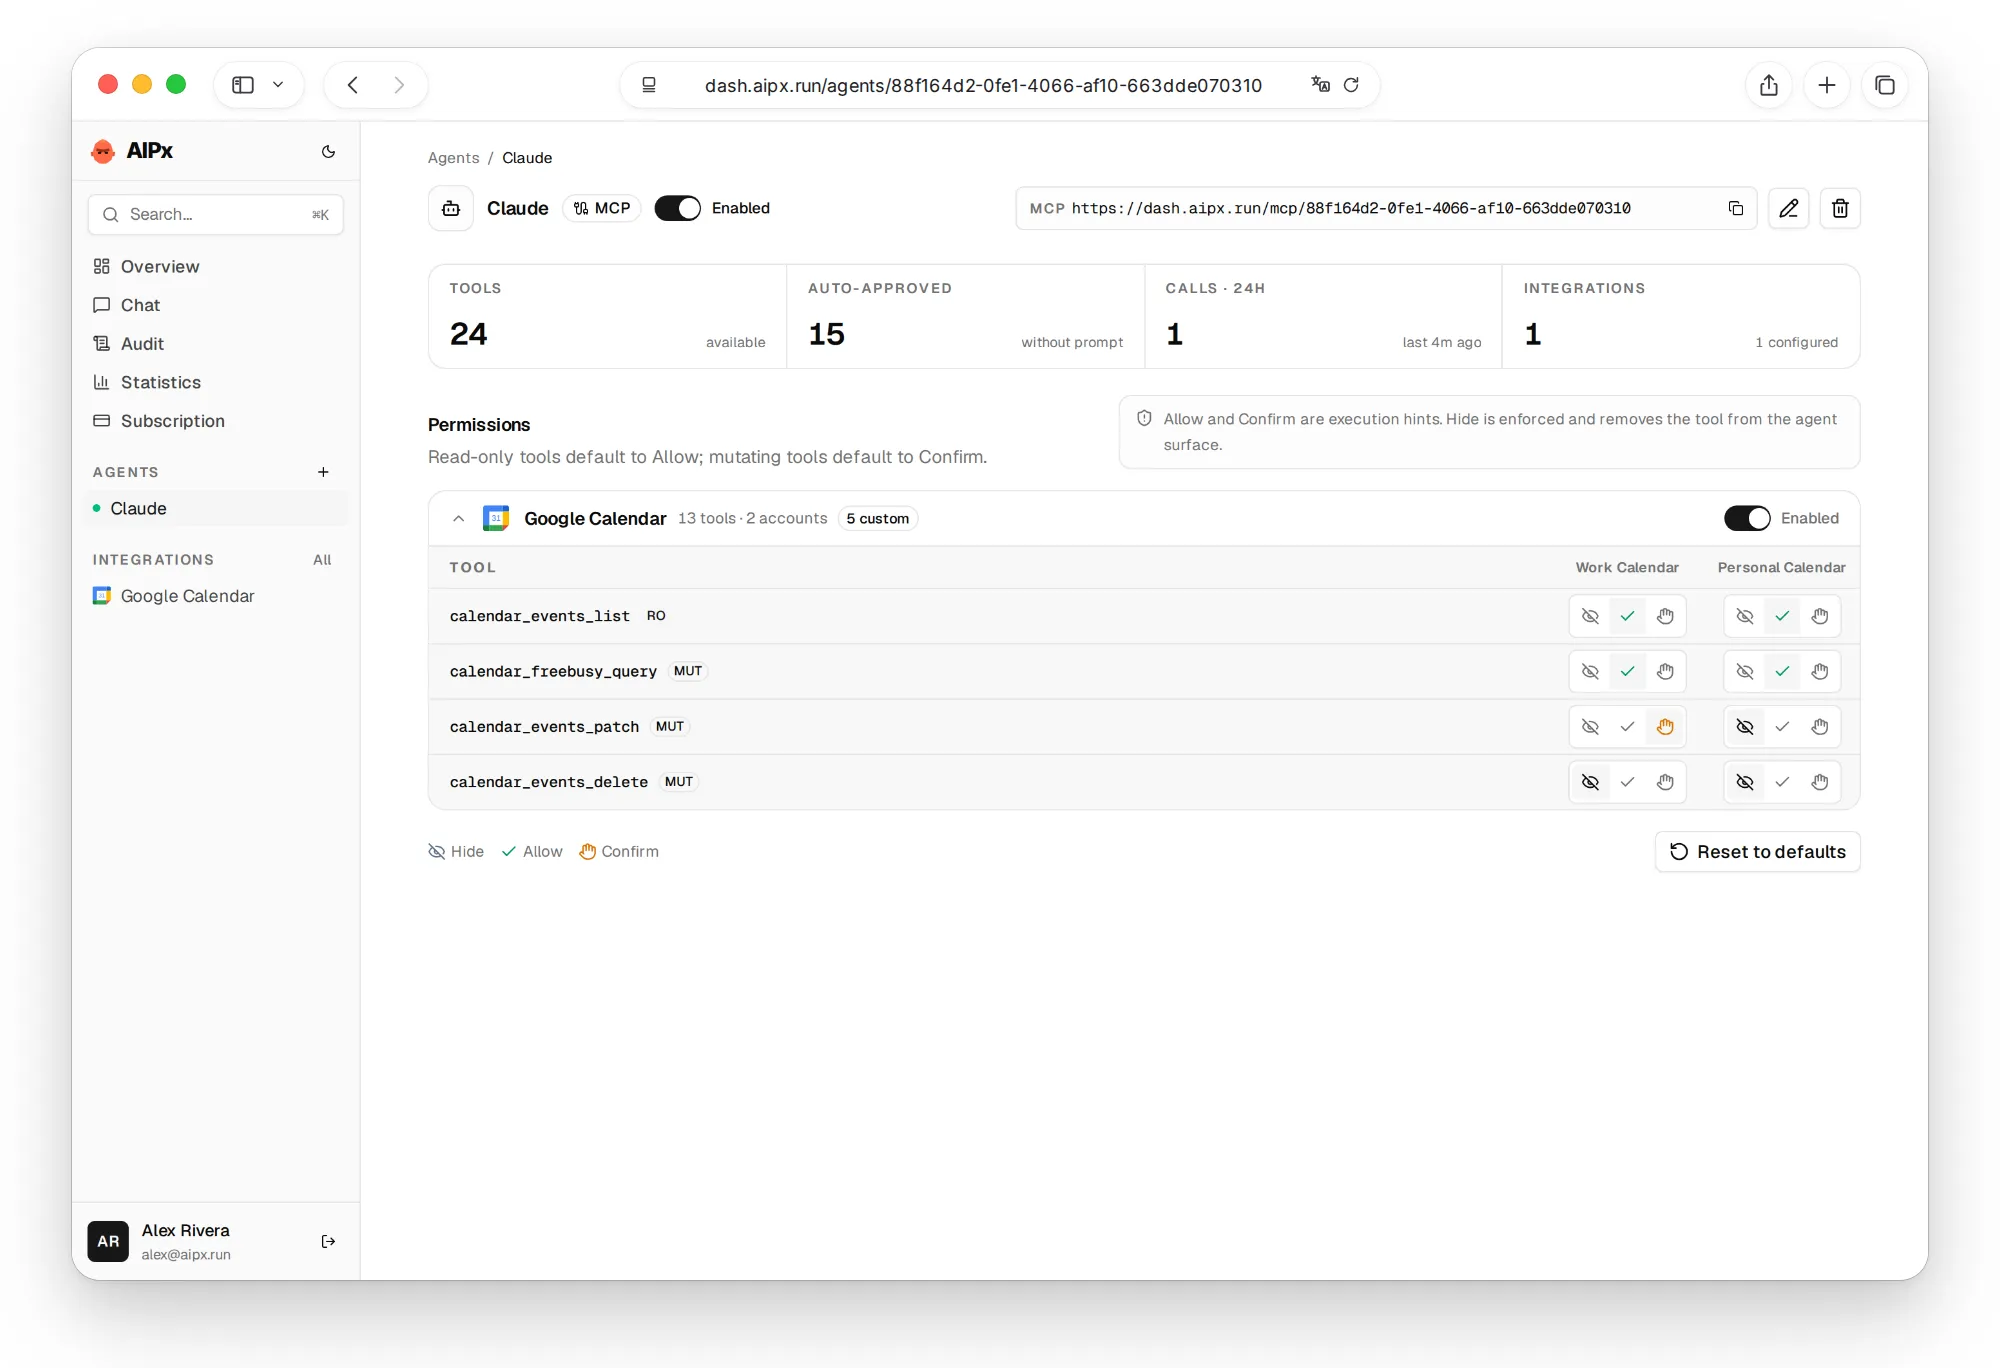Select the Claude agent in sidebar
The height and width of the screenshot is (1368, 2000).
click(x=216, y=508)
